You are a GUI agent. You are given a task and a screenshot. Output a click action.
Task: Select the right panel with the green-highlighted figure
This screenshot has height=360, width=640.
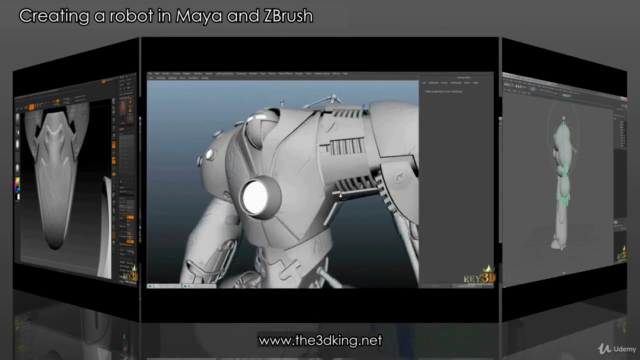pyautogui.click(x=564, y=180)
